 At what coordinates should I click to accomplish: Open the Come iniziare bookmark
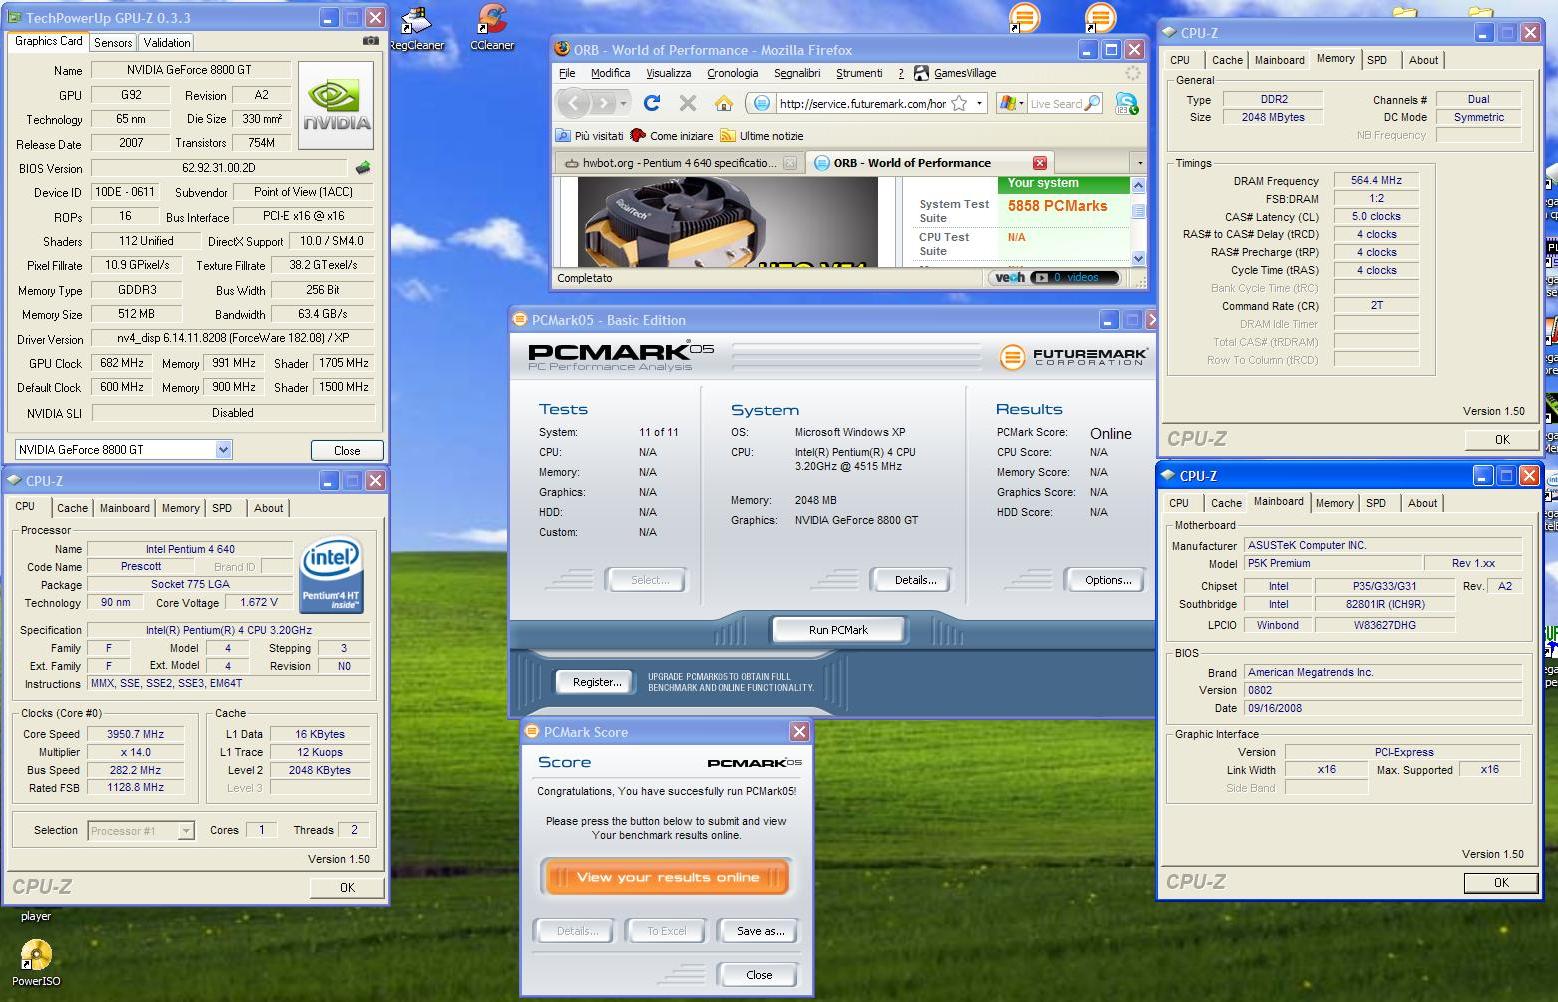coord(672,136)
